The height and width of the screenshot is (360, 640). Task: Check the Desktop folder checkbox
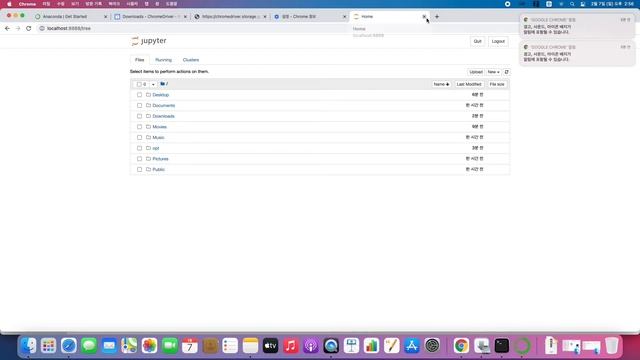pos(140,95)
